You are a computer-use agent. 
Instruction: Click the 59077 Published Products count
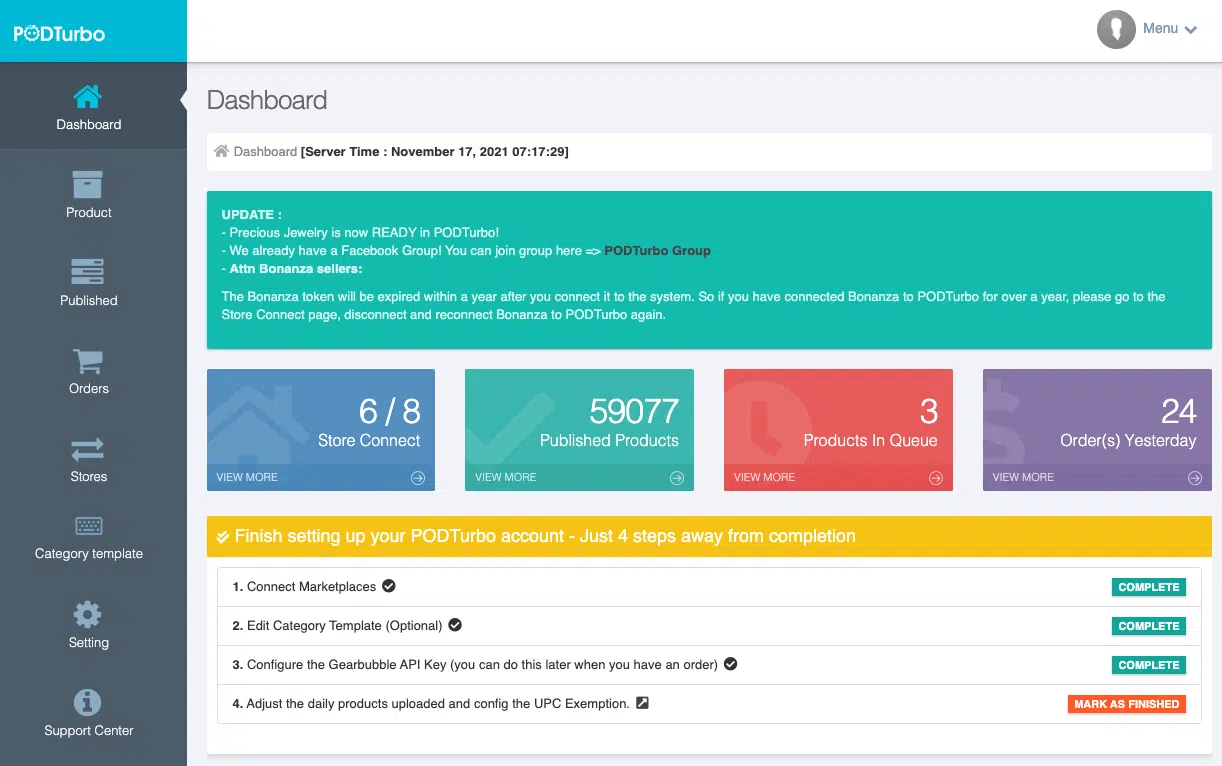point(634,411)
